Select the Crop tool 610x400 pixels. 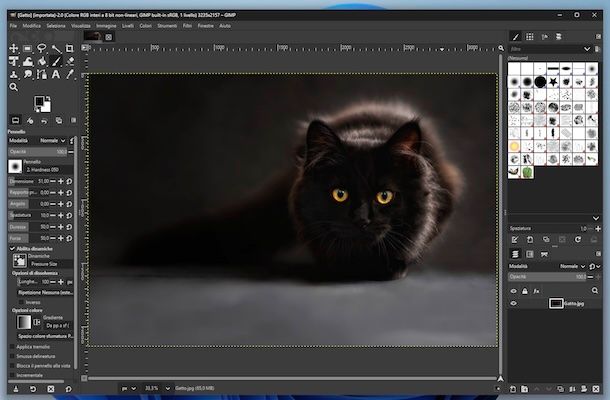coord(70,49)
